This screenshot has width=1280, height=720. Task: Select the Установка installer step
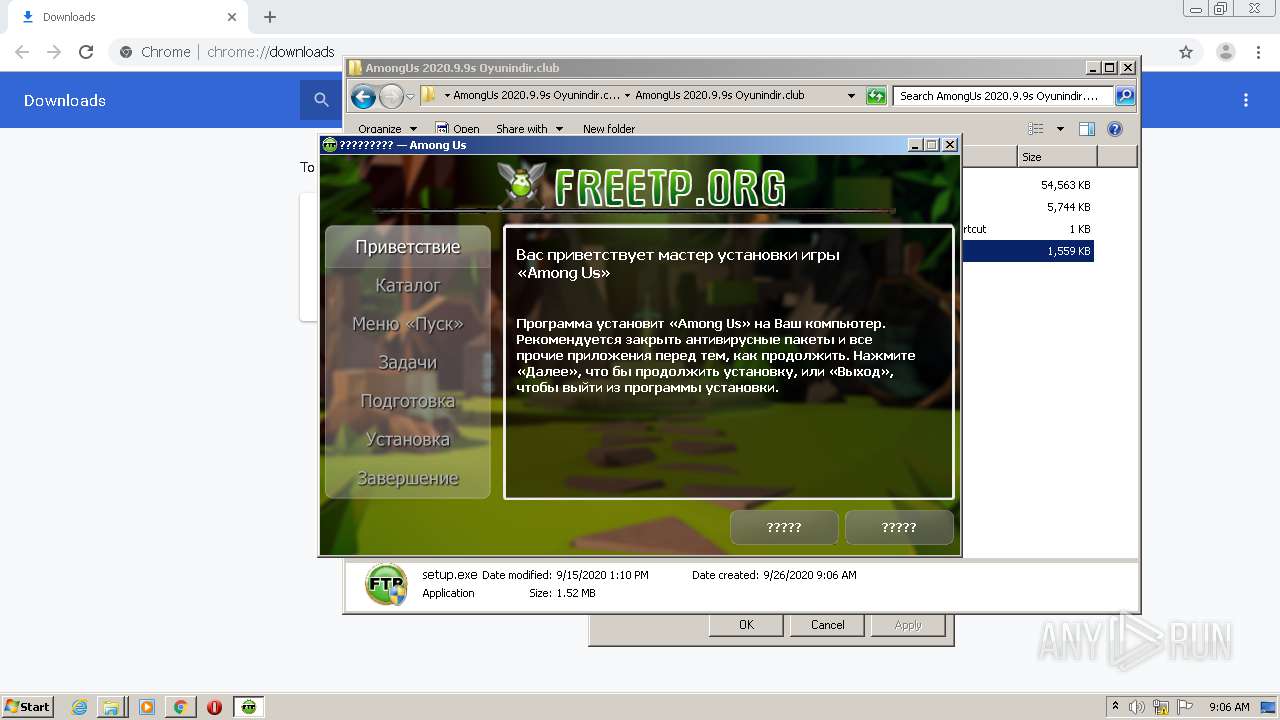pyautogui.click(x=408, y=440)
